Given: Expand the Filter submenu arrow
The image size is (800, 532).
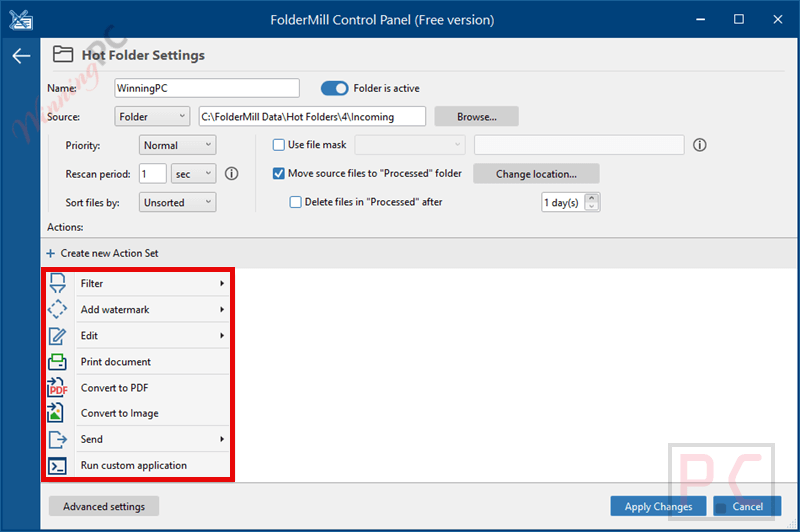Looking at the screenshot, I should coord(222,284).
